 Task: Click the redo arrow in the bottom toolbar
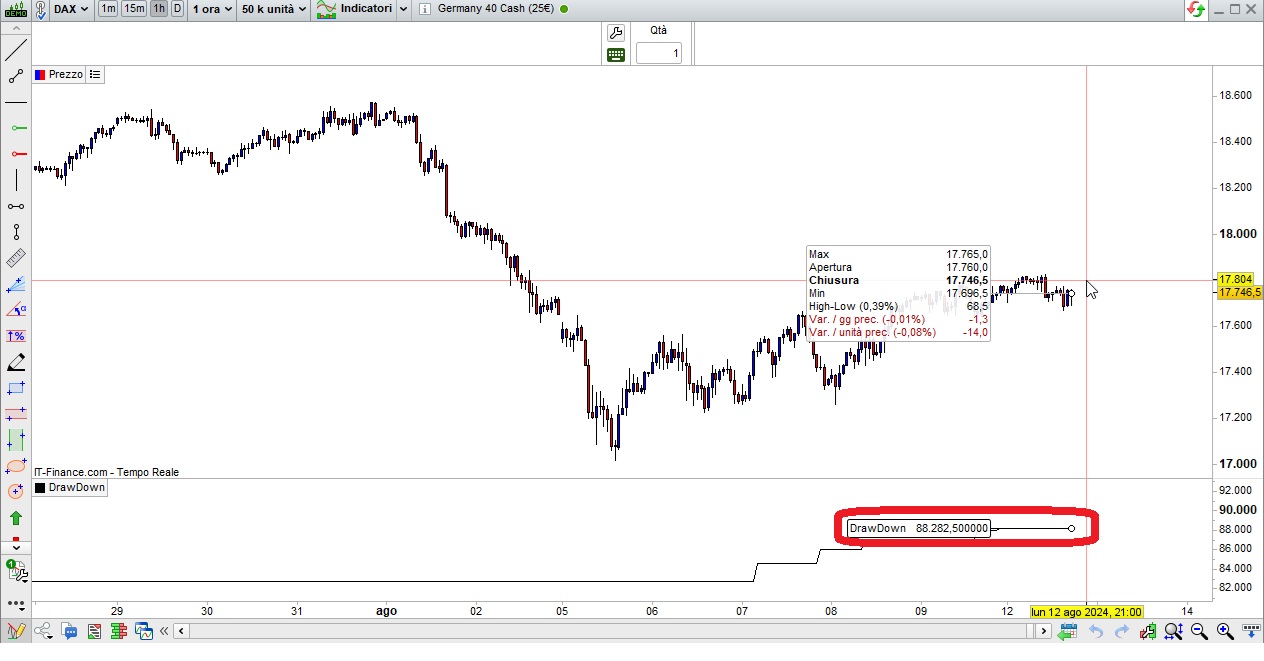(1122, 631)
